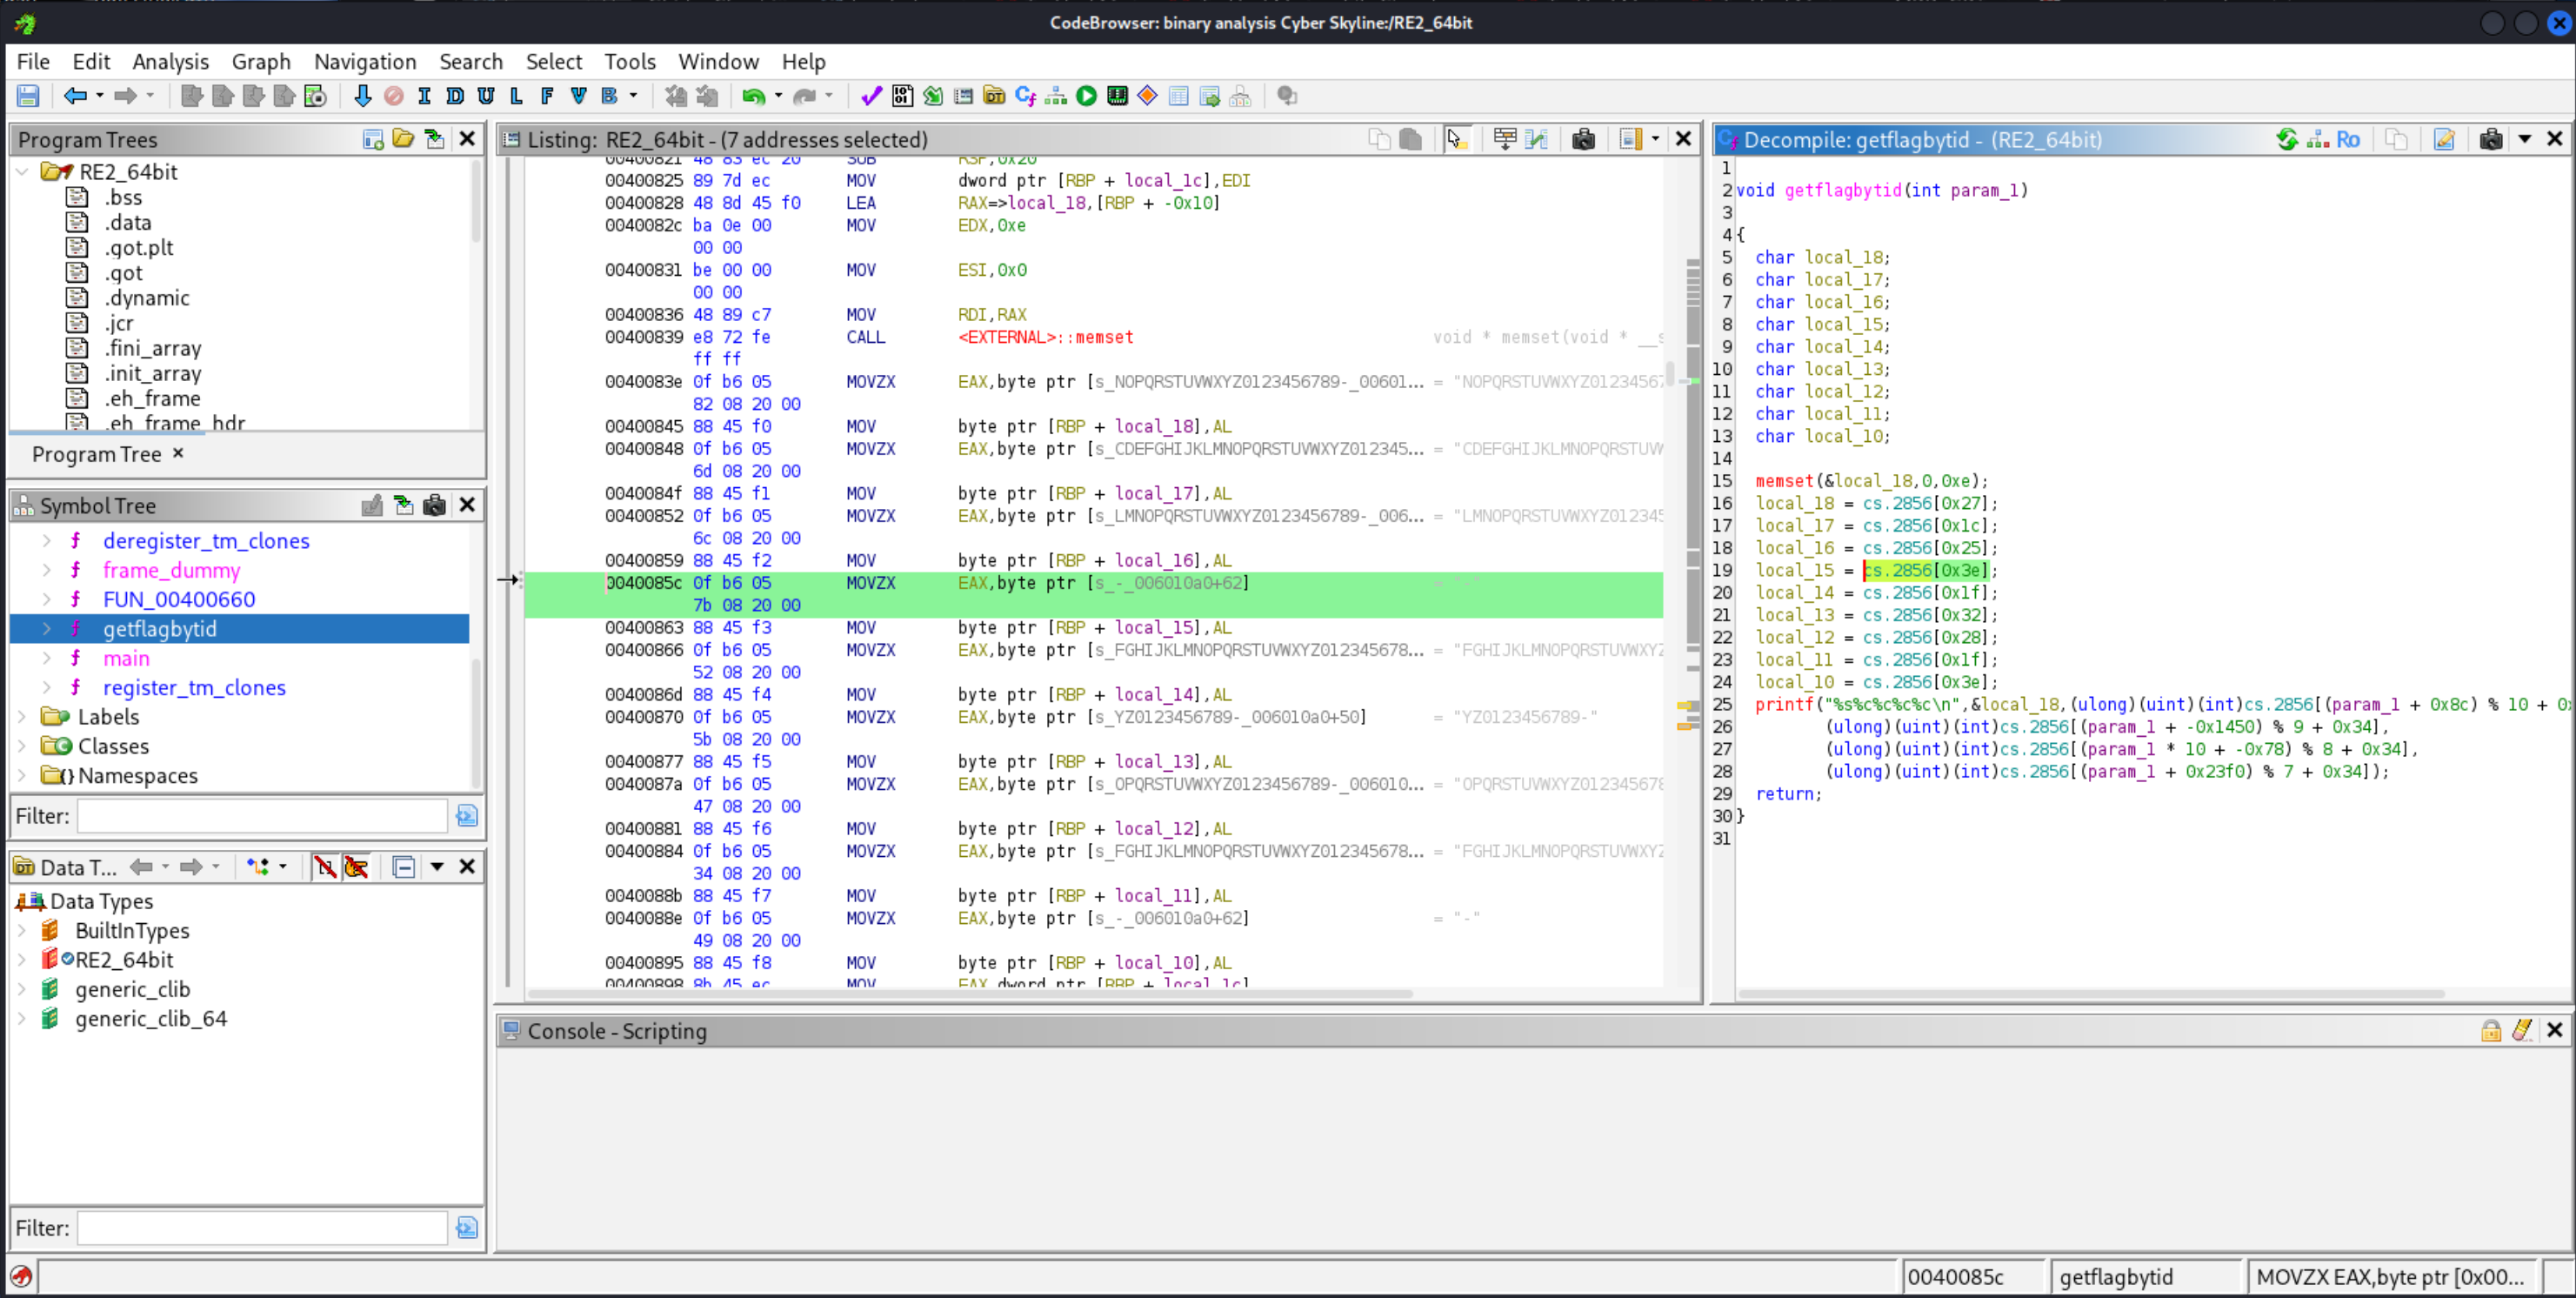Open the Analysis menu
Screen dimensions: 2576x1298
[x=170, y=61]
